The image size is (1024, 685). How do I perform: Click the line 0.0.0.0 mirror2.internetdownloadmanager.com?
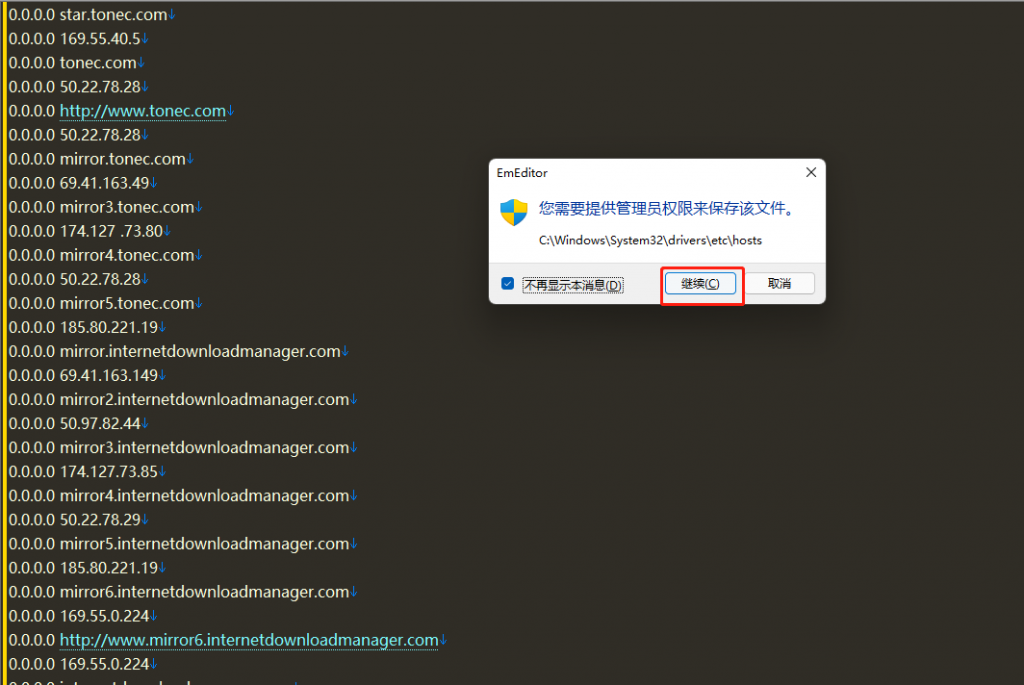(x=178, y=400)
